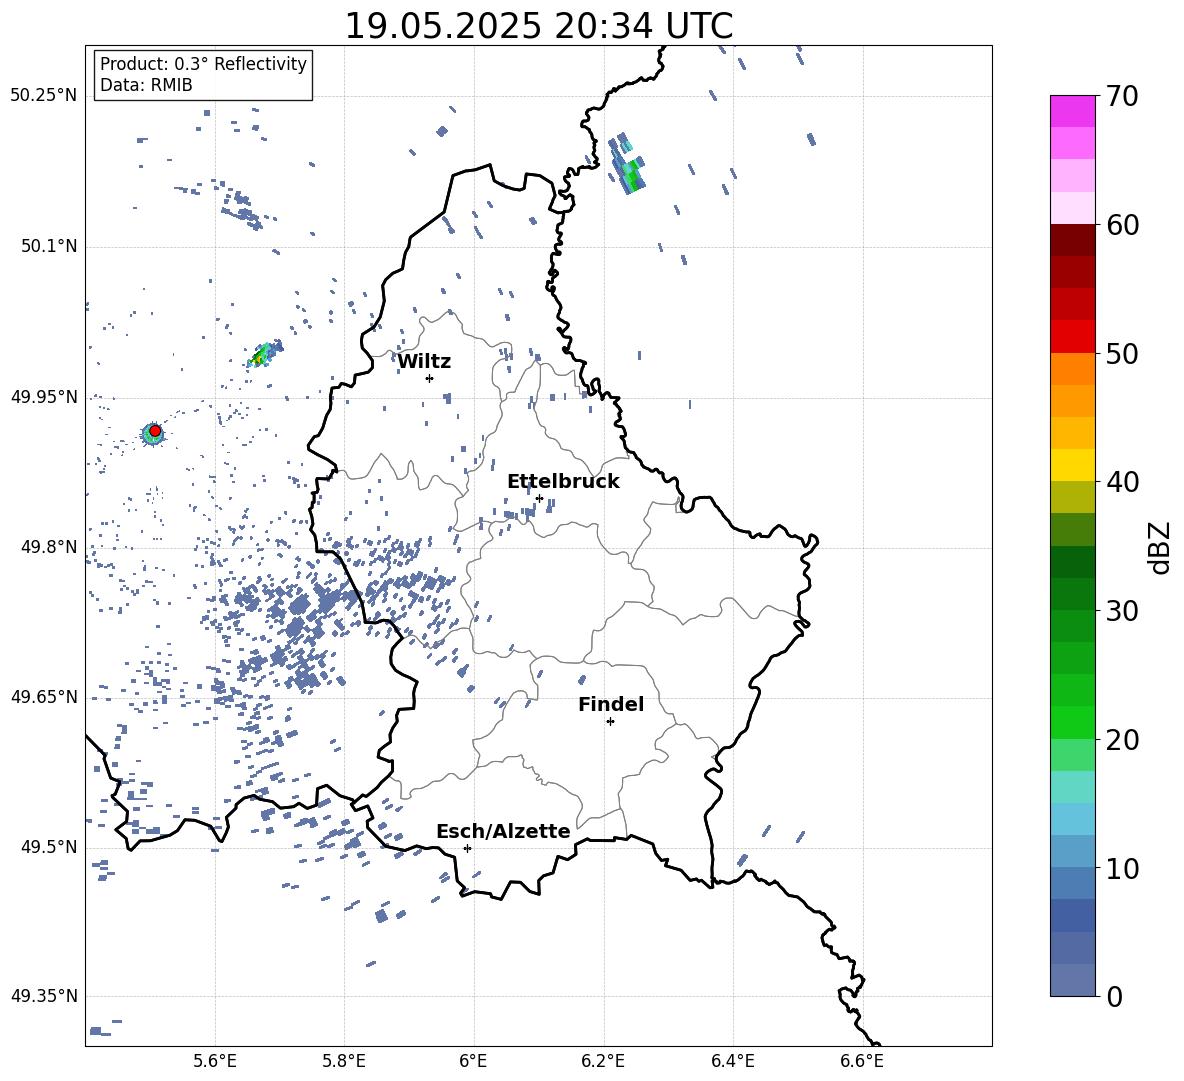Click the colorbar tick label 0

tap(1114, 996)
